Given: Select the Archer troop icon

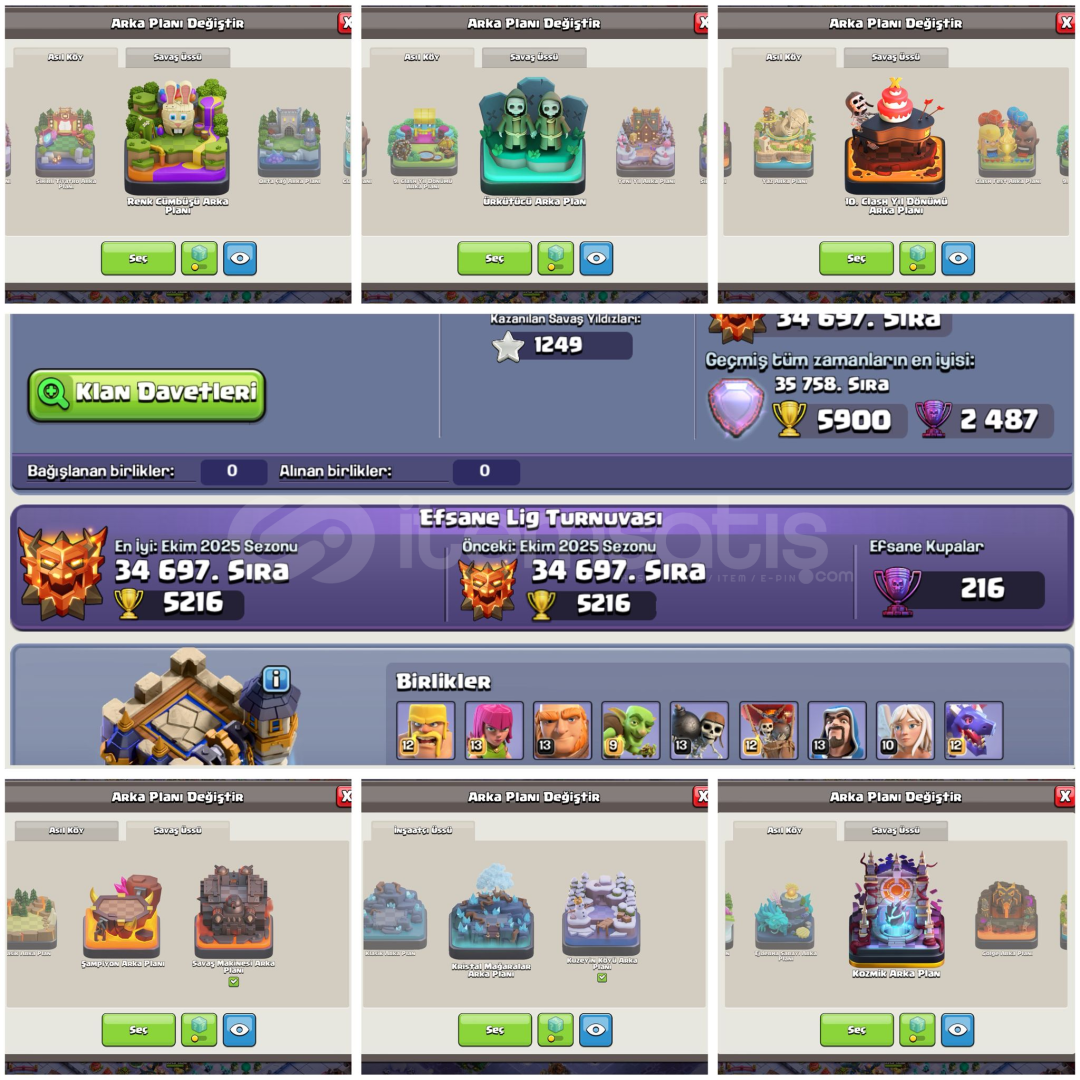Looking at the screenshot, I should pyautogui.click(x=494, y=730).
